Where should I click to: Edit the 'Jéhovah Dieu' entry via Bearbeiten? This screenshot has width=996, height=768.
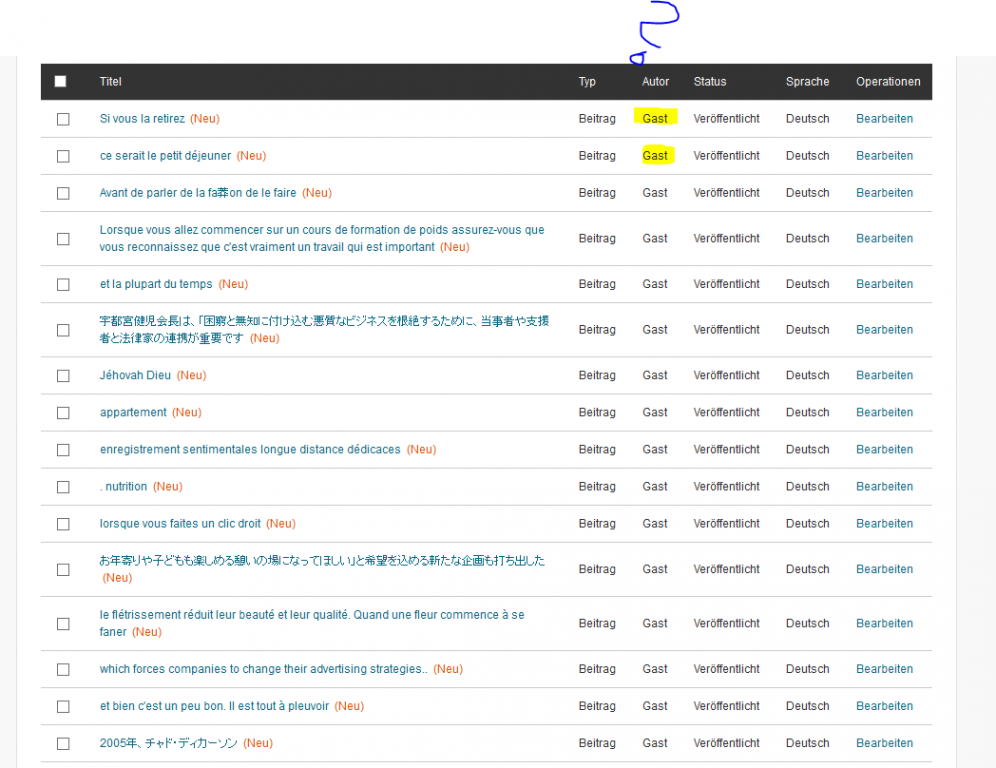point(884,376)
